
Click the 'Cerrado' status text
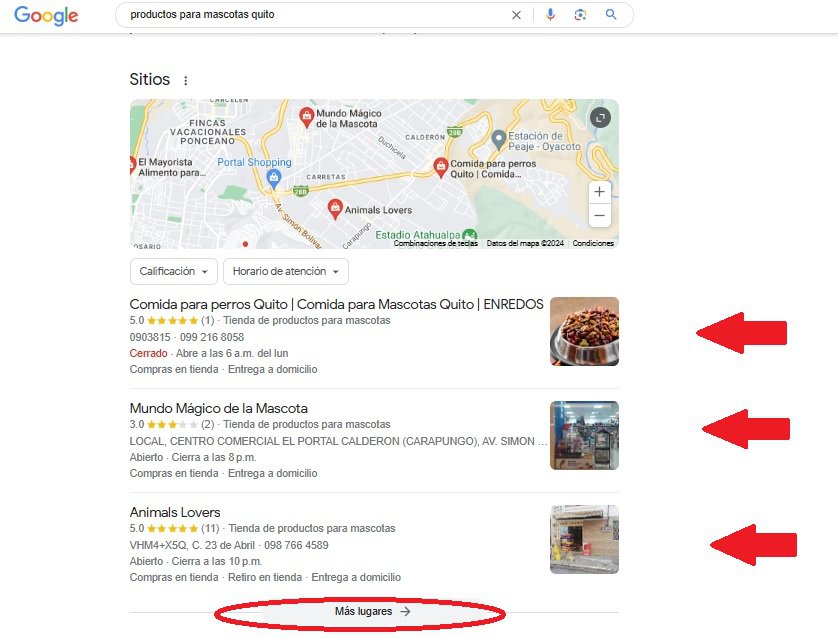148,353
